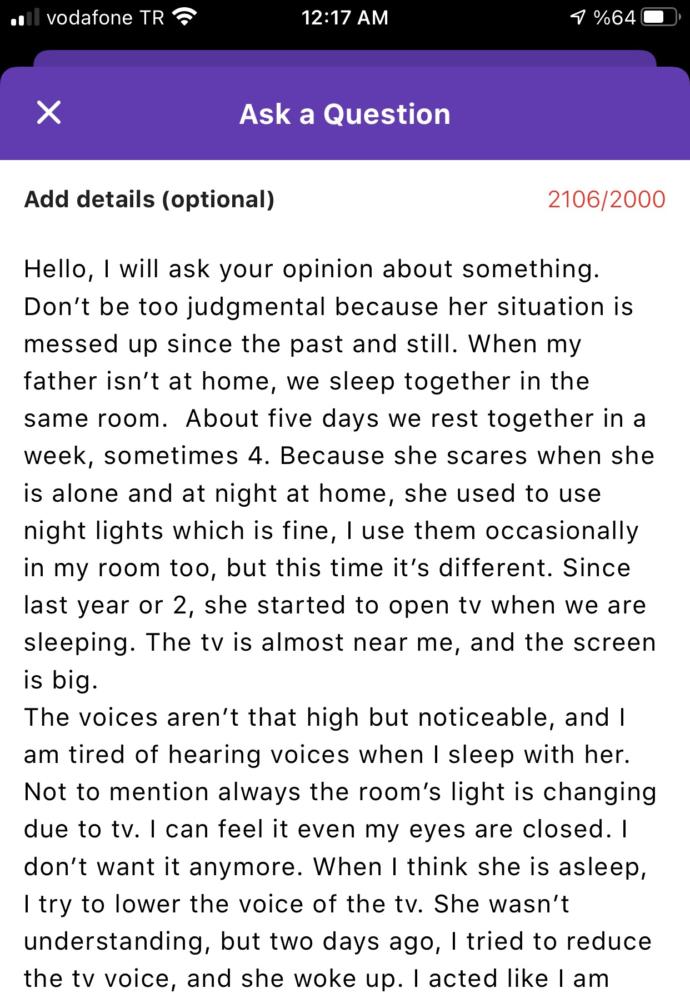Tap the vodafone TR carrier label
Screen dimensions: 690x993
(x=105, y=17)
